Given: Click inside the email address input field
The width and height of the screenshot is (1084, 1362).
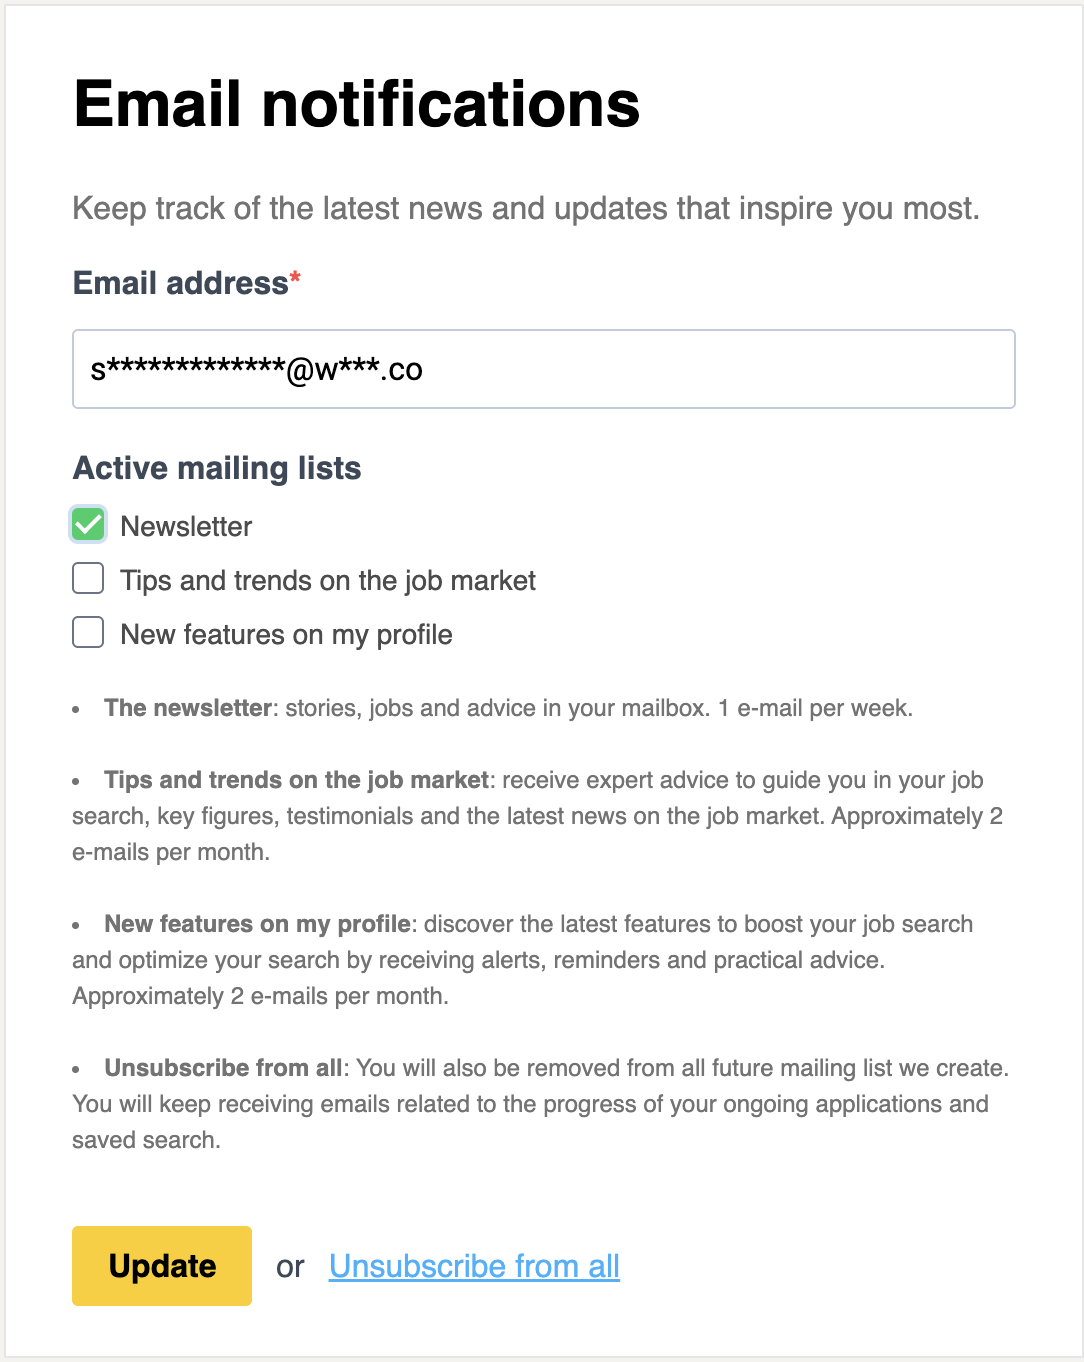Looking at the screenshot, I should 543,369.
